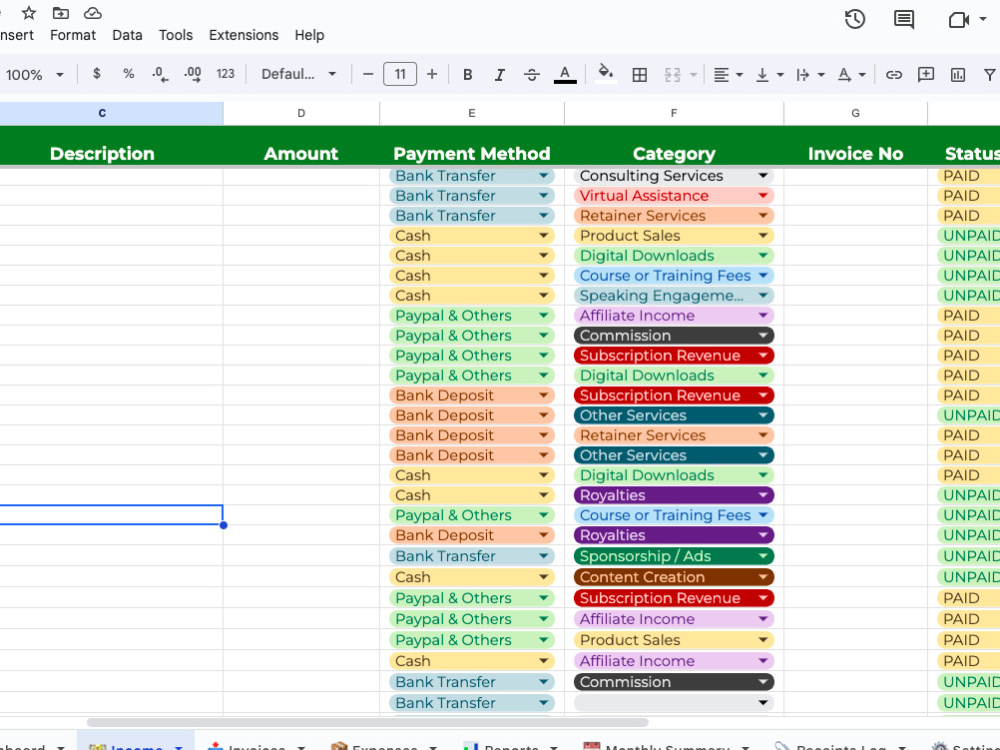Open the Extensions menu
Image resolution: width=1000 pixels, height=750 pixels.
coord(244,35)
